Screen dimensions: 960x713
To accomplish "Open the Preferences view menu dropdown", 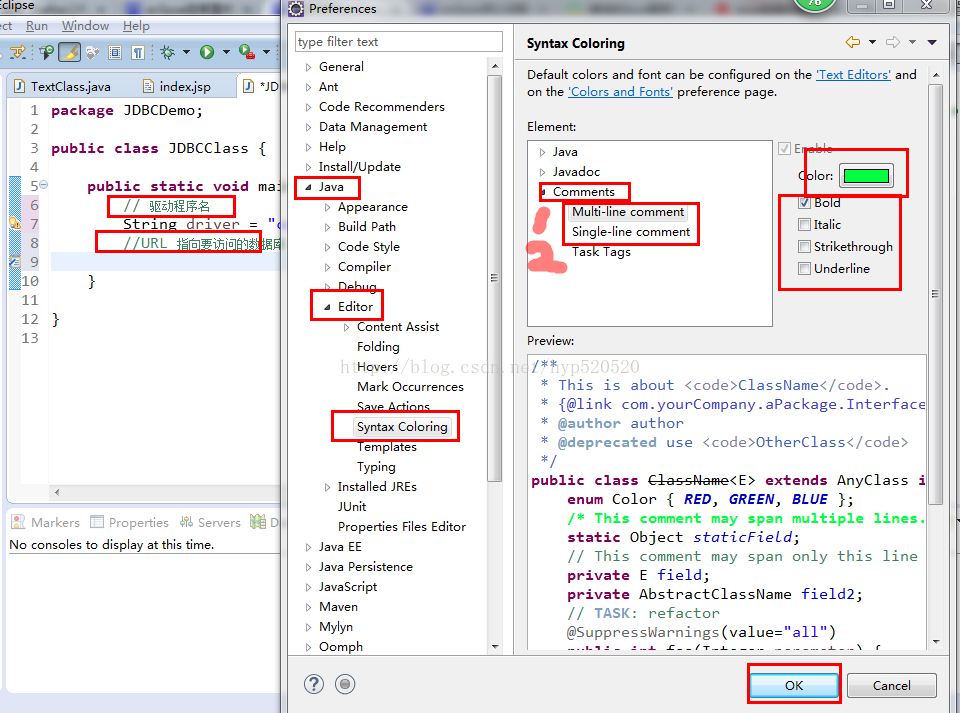I will tap(932, 42).
